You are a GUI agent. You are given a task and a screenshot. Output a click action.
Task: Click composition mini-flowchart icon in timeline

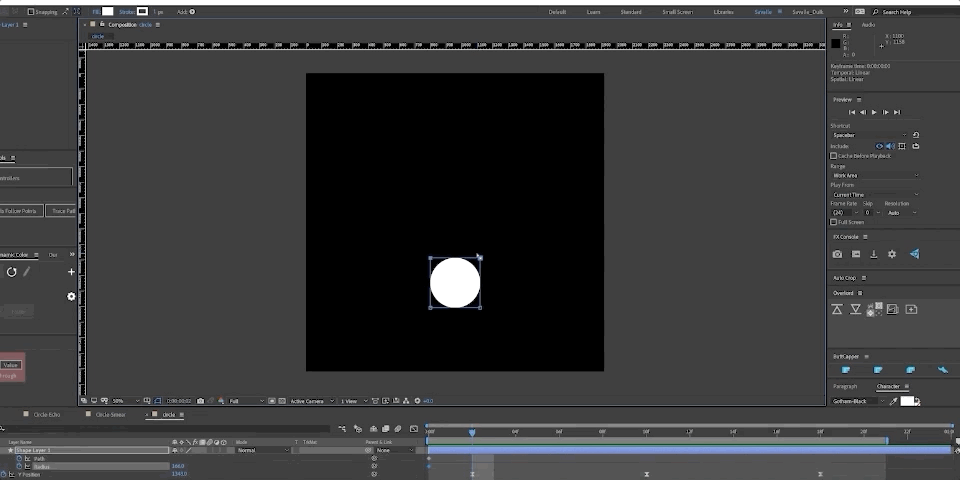pos(342,429)
